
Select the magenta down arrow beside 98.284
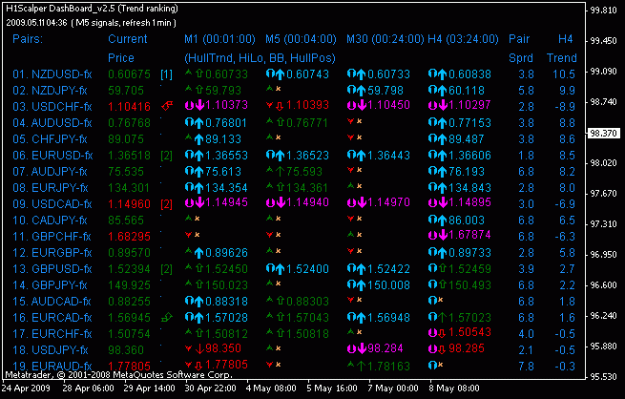tap(362, 349)
